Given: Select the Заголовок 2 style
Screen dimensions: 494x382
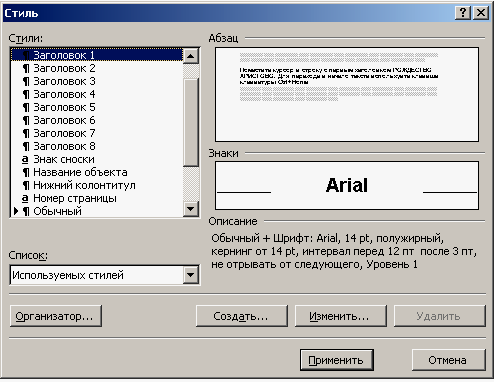Looking at the screenshot, I should [97, 68].
